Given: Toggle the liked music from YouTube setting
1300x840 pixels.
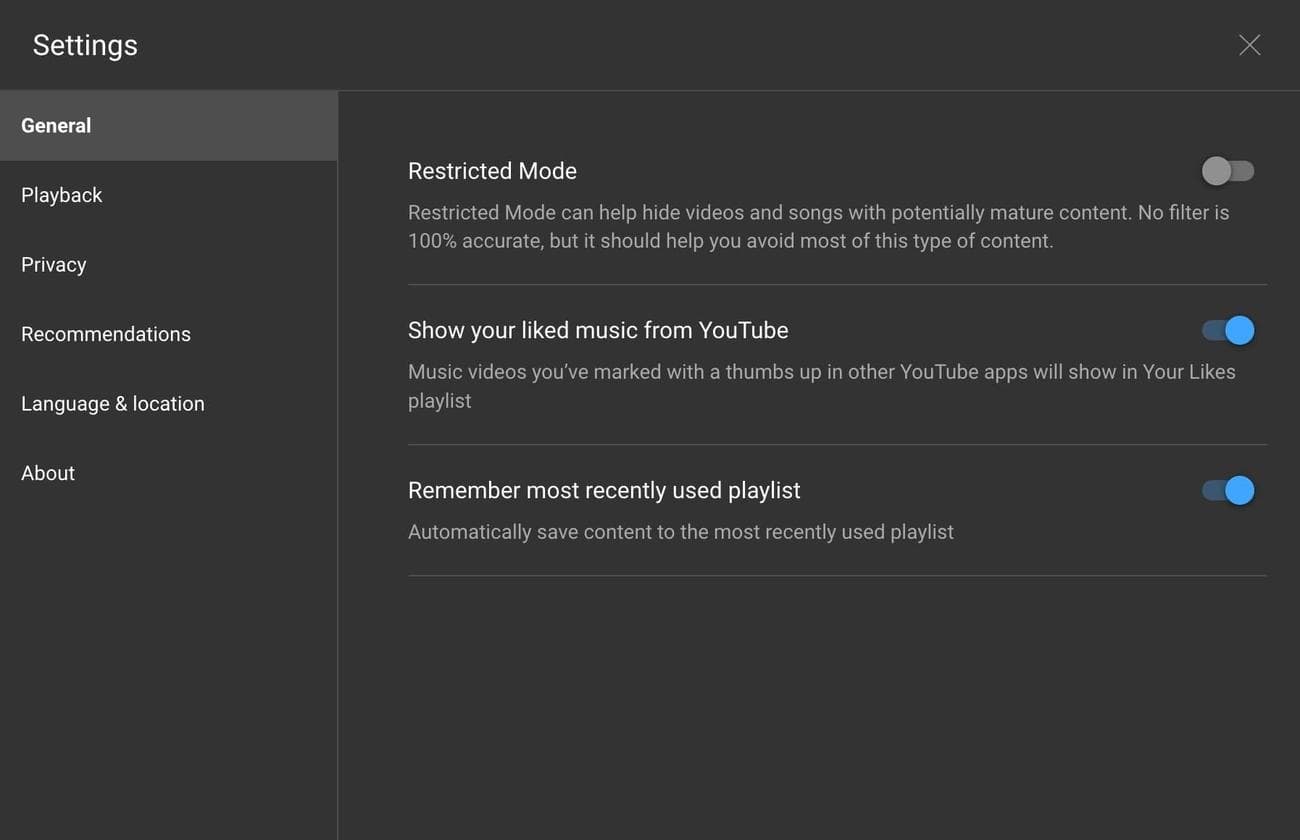Looking at the screenshot, I should (x=1227, y=330).
